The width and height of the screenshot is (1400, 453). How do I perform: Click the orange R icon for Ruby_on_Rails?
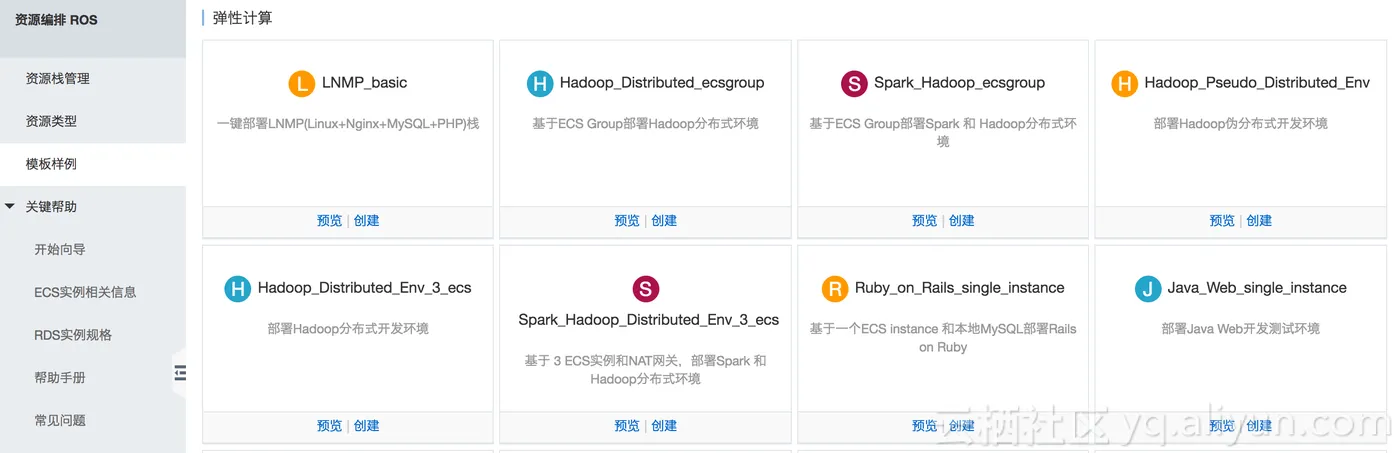(835, 289)
